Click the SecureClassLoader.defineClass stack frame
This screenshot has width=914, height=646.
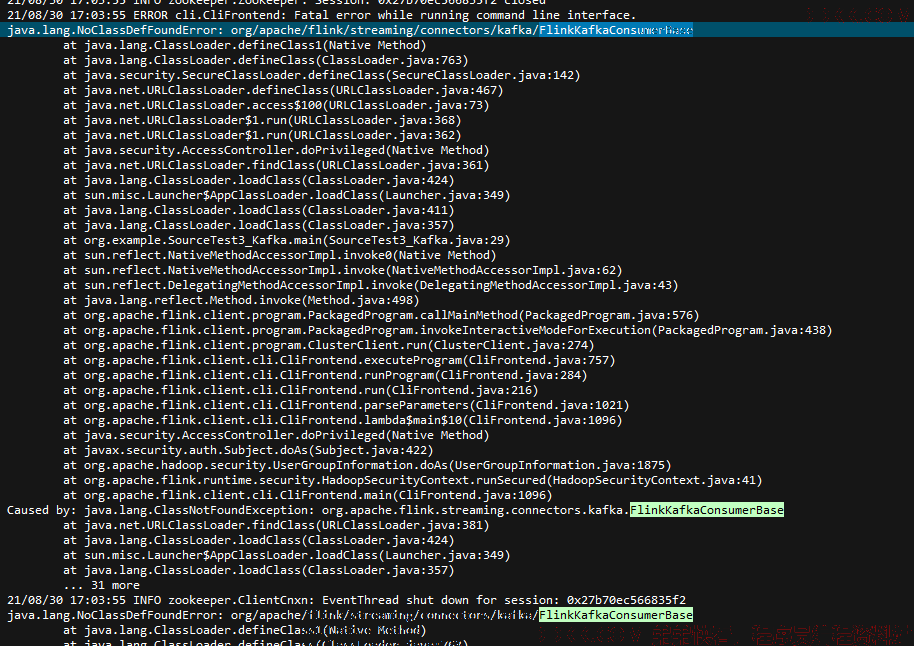321,75
